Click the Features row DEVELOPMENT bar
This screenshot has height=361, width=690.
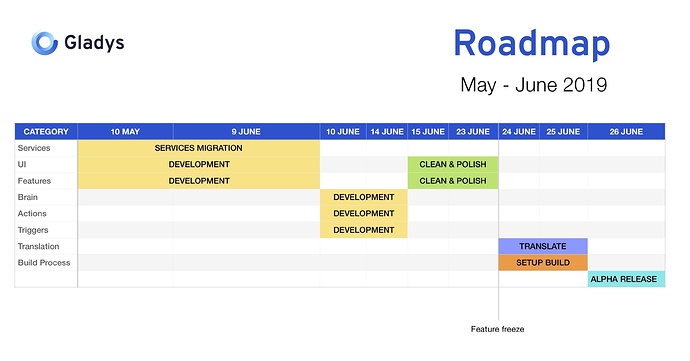198,181
